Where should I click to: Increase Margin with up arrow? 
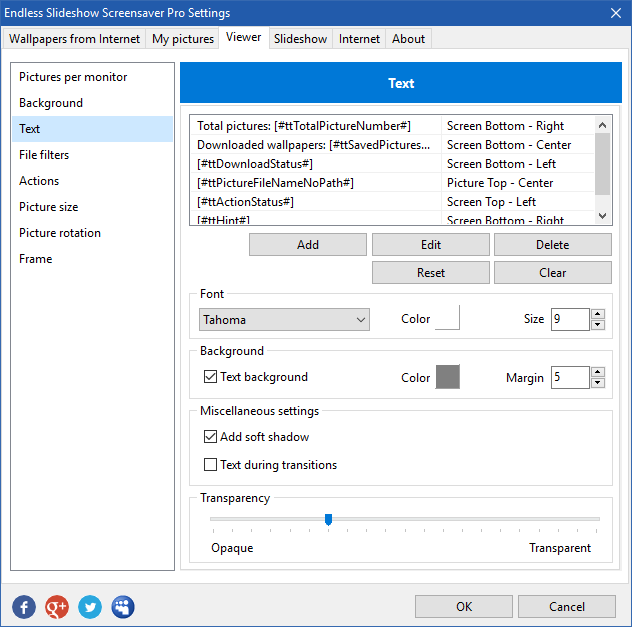pos(598,372)
